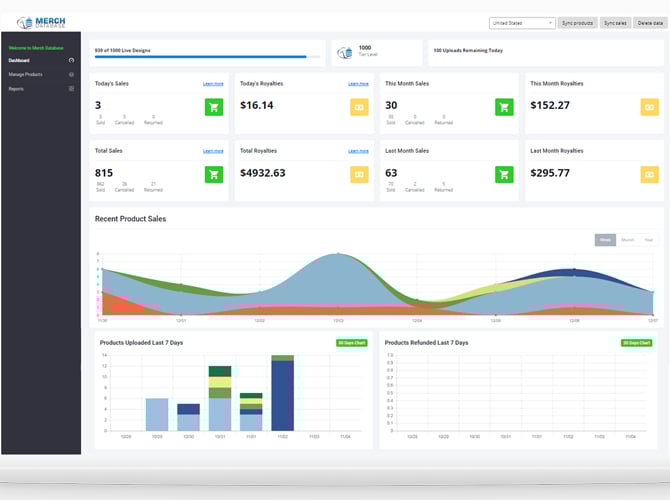
Task: Select the Week view for Recent Product Sales
Action: click(605, 240)
